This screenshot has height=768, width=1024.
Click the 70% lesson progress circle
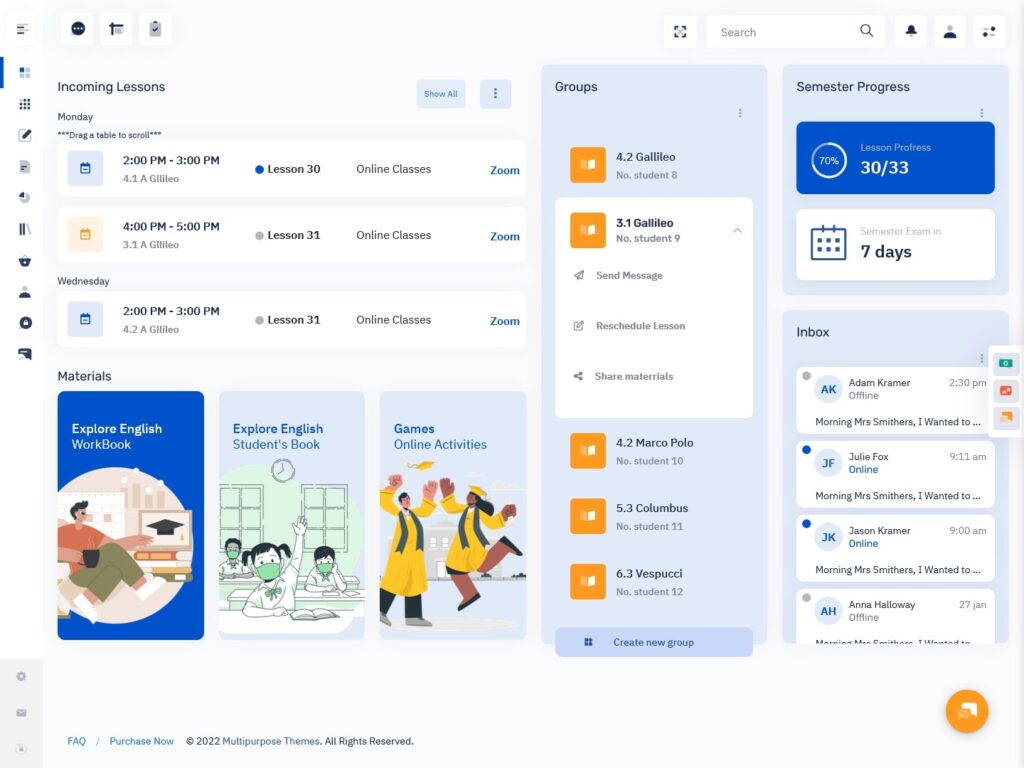point(829,160)
